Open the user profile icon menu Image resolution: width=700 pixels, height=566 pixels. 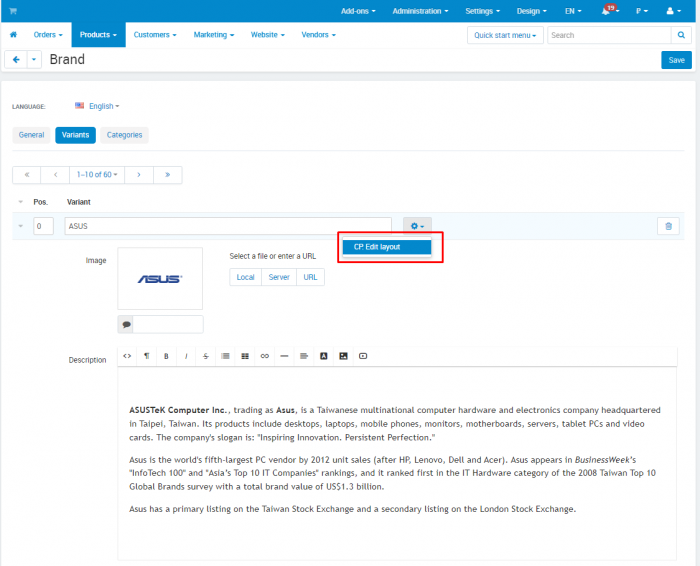pos(673,11)
